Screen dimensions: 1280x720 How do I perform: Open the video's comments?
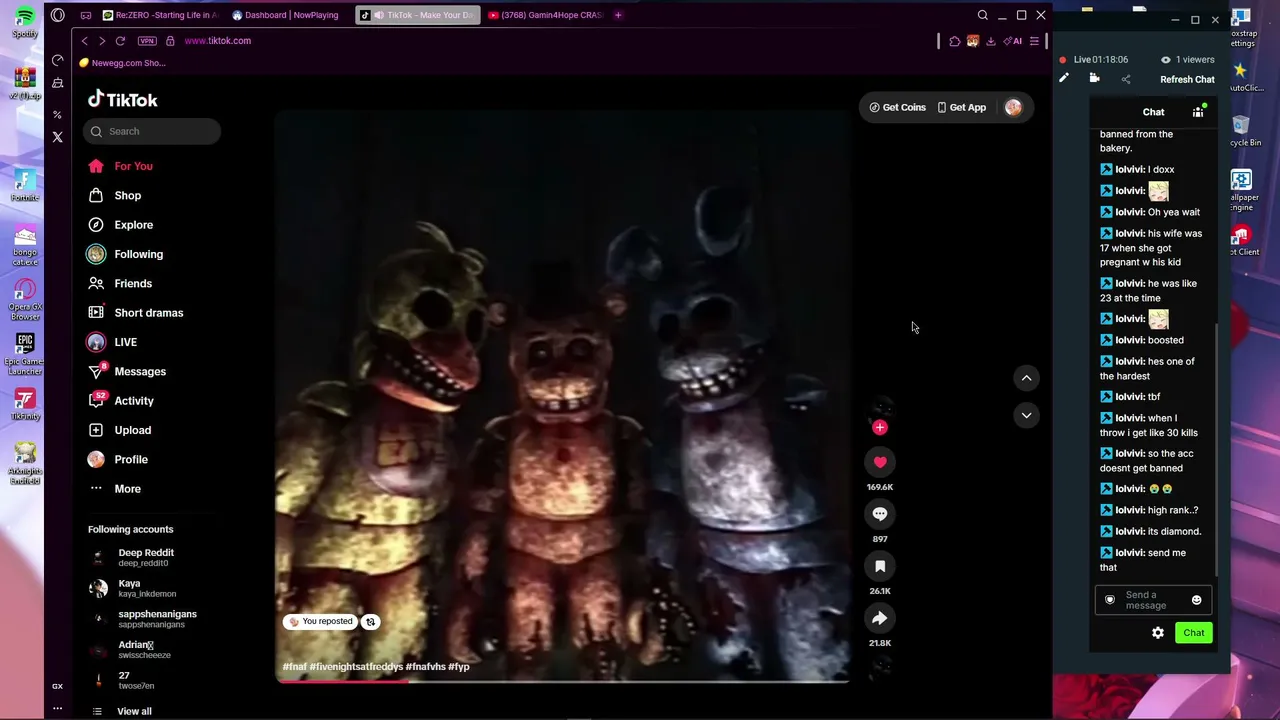[x=880, y=514]
